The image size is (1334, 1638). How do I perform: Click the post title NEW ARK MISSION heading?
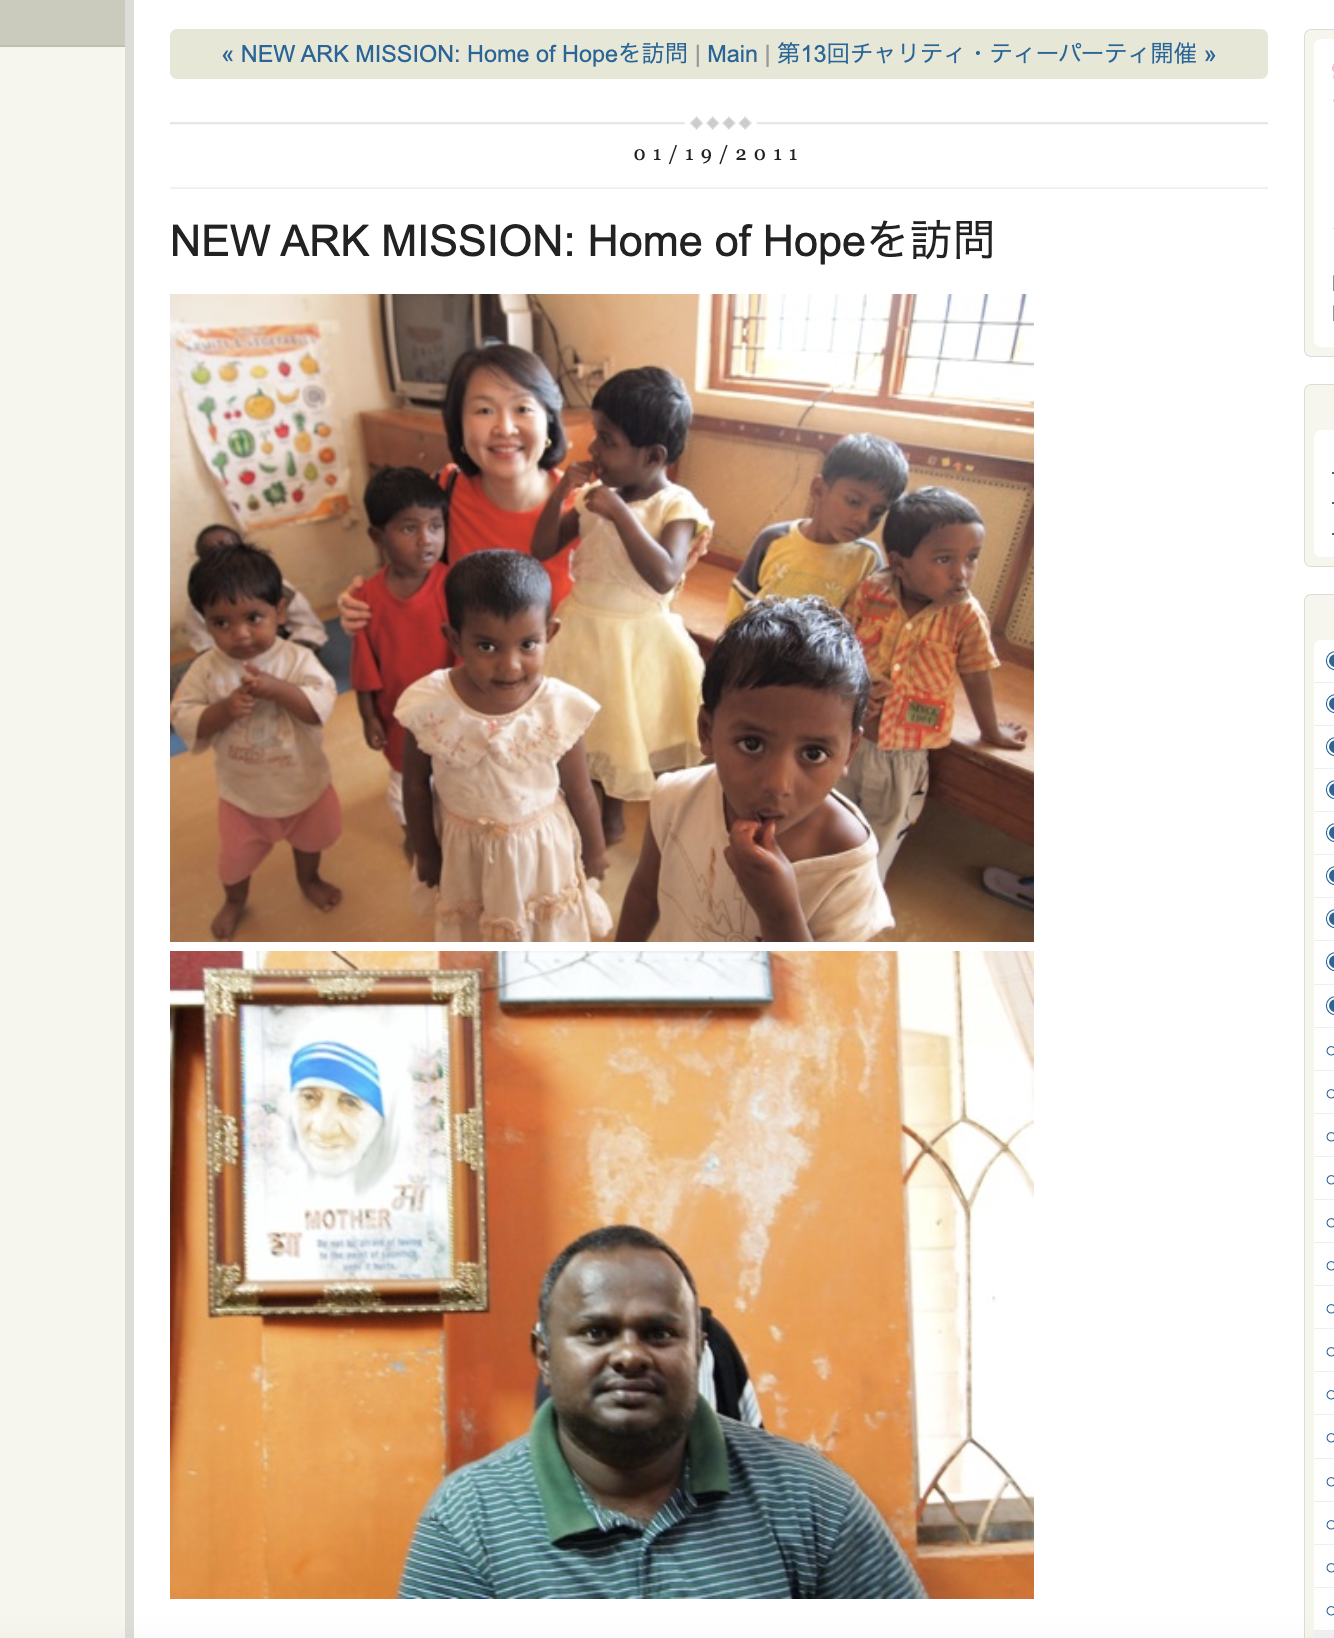coord(582,241)
